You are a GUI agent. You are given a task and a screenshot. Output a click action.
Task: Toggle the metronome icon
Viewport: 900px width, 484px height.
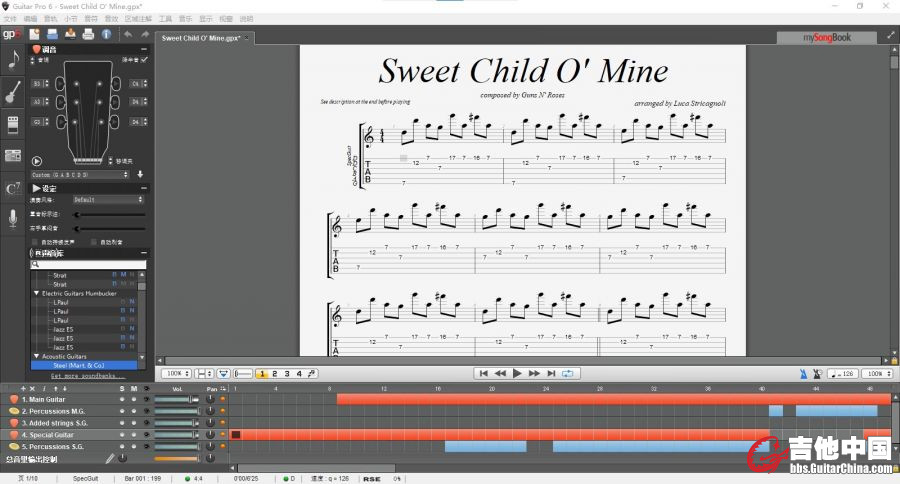coord(803,374)
